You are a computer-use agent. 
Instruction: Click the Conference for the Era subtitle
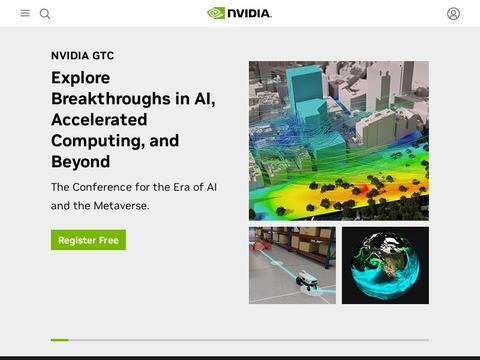coord(134,196)
